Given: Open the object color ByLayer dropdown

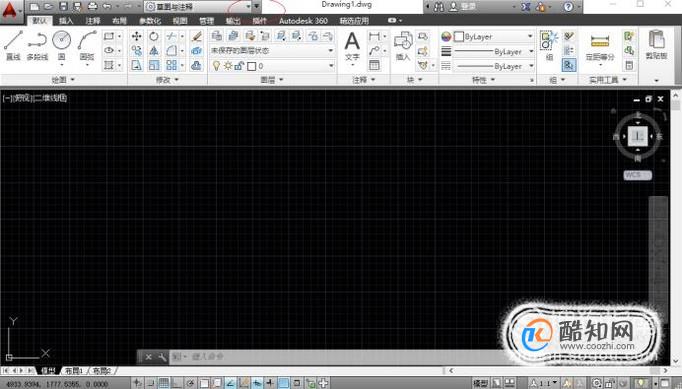Looking at the screenshot, I should [494, 37].
